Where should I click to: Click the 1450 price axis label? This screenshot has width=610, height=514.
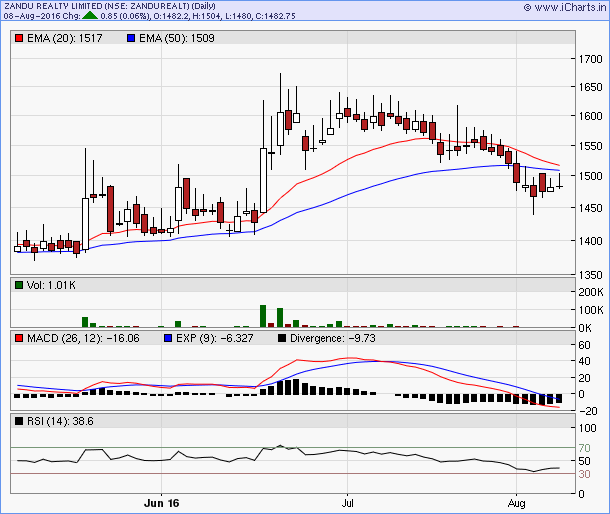(590, 208)
